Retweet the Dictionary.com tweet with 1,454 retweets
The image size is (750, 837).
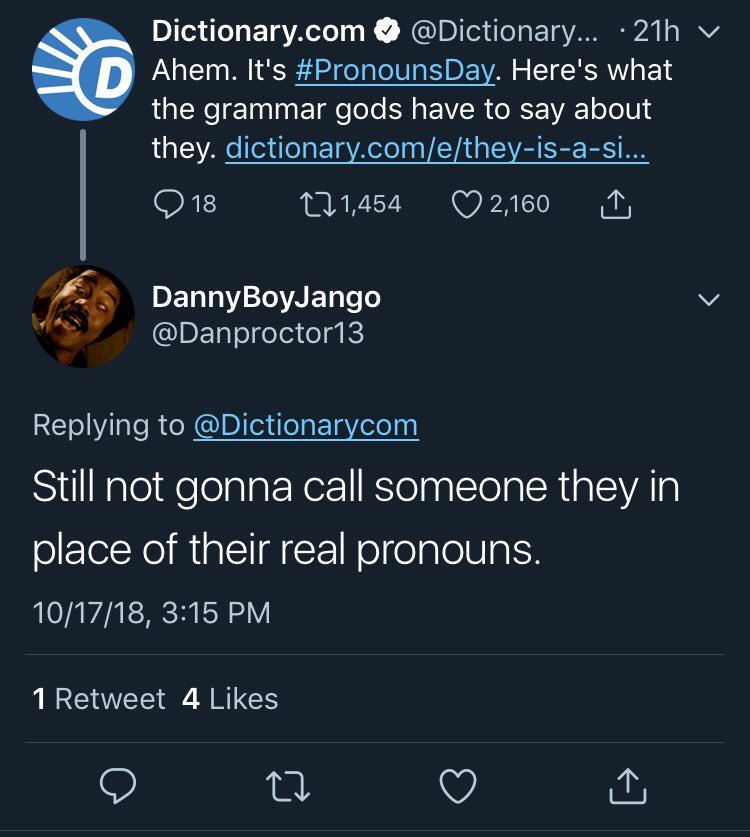316,204
